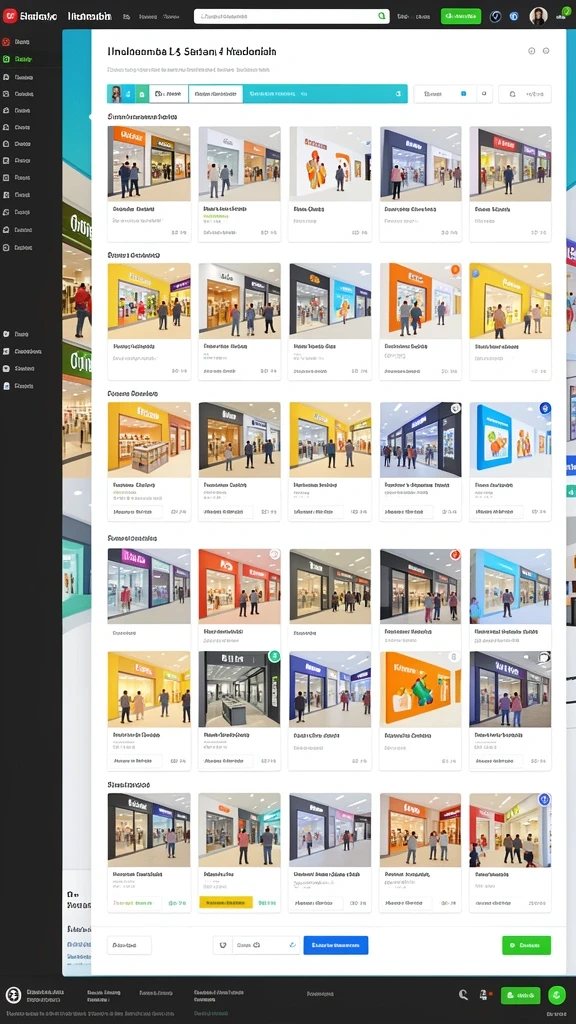This screenshot has width=576, height=1024.
Task: Click the red logo icon in top-left corner
Action: 10,16
